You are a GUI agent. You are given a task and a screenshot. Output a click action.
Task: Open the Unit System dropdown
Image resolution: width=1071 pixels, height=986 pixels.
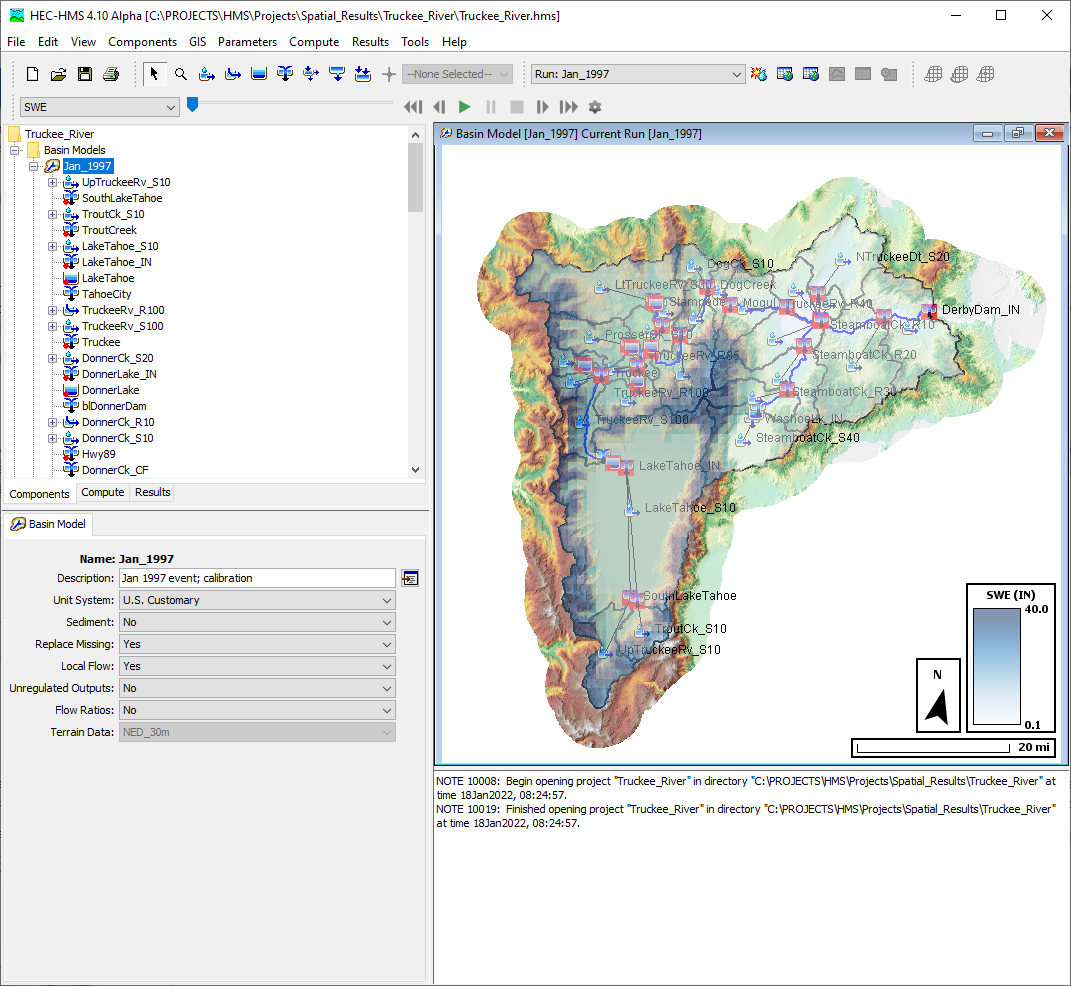click(x=258, y=600)
